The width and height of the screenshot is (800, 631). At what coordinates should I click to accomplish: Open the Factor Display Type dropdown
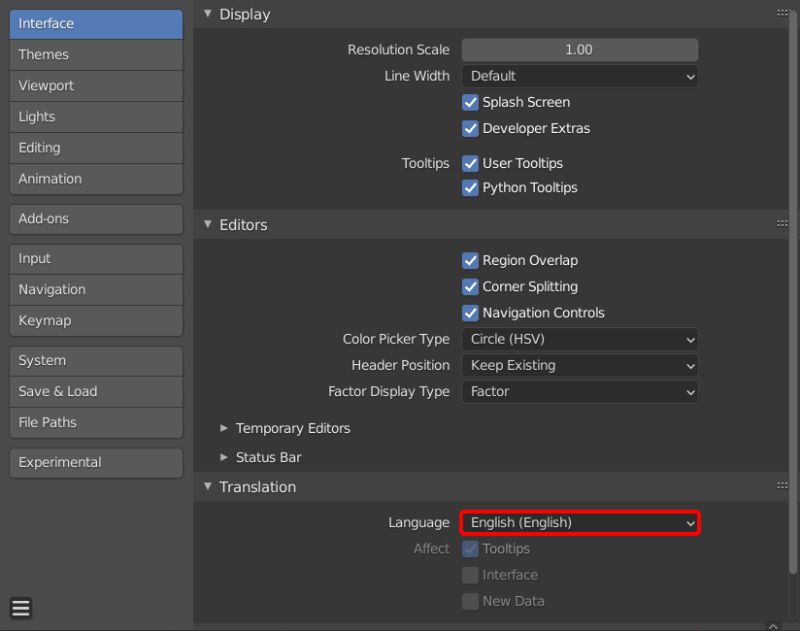pos(580,391)
